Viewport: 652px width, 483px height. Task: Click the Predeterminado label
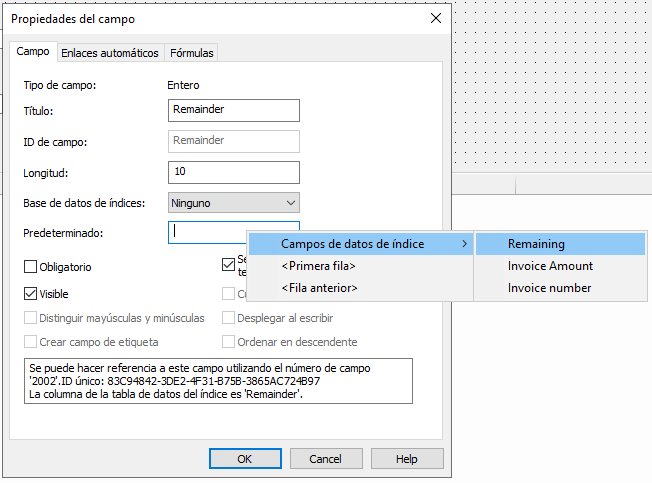coord(63,233)
